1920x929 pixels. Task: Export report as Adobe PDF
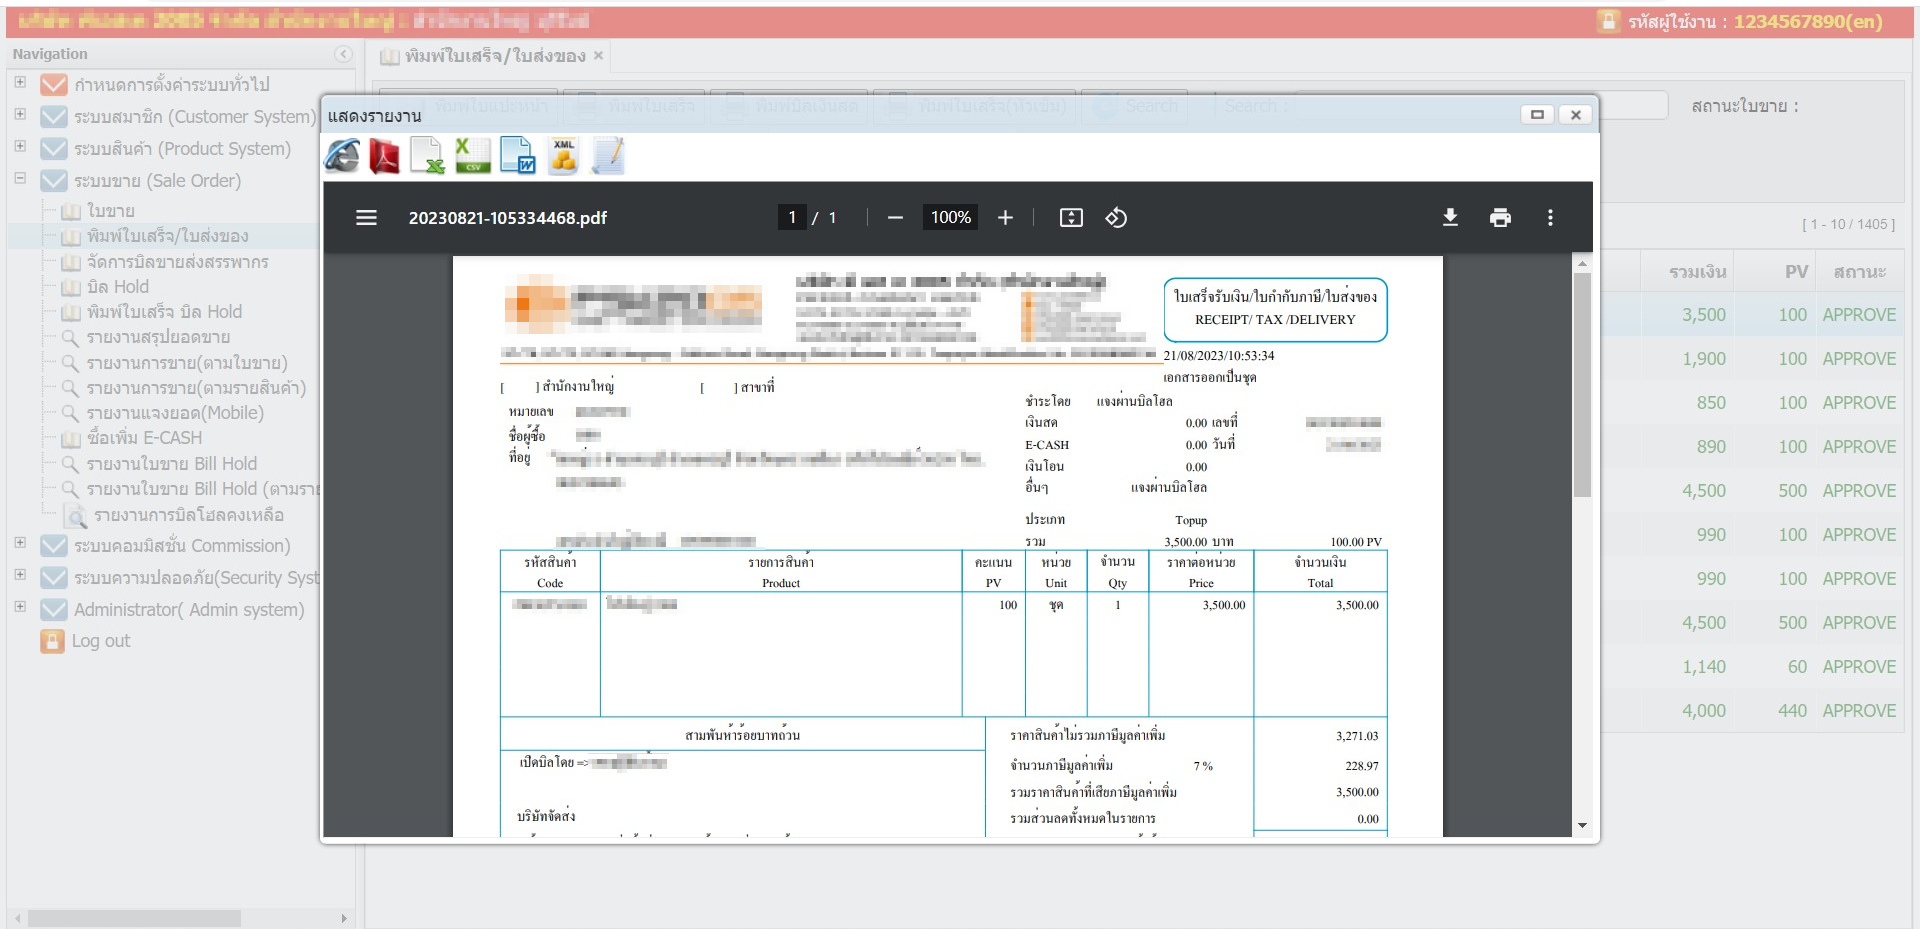pyautogui.click(x=384, y=157)
